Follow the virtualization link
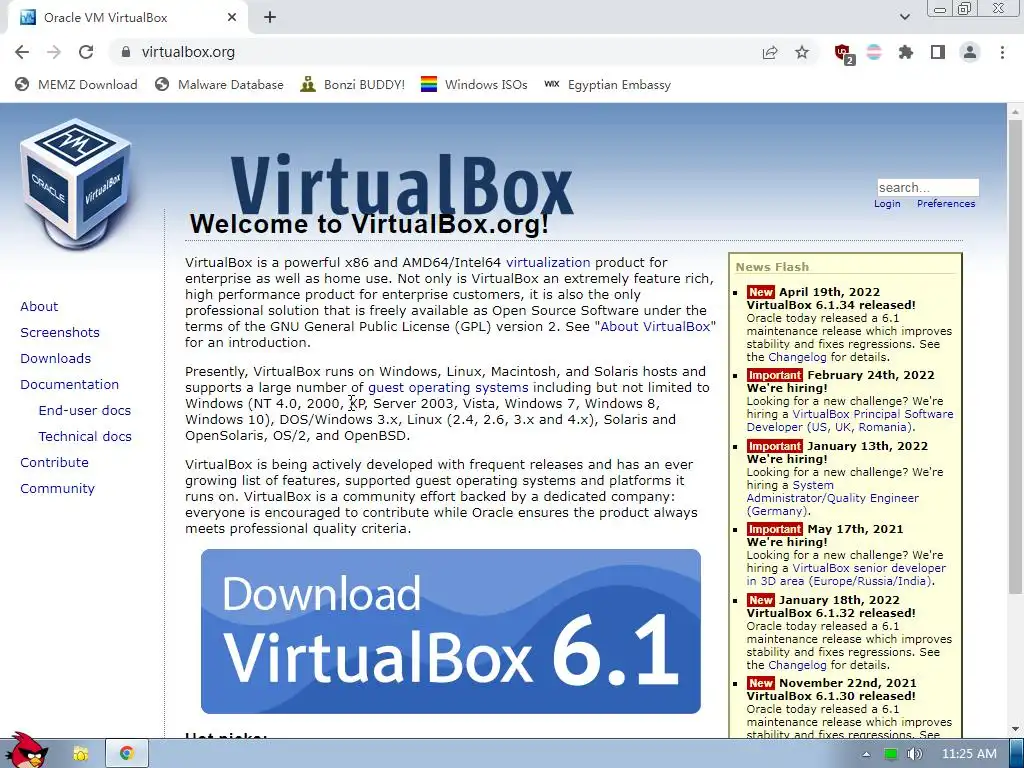Screen dimensions: 1024x768 click(x=548, y=263)
